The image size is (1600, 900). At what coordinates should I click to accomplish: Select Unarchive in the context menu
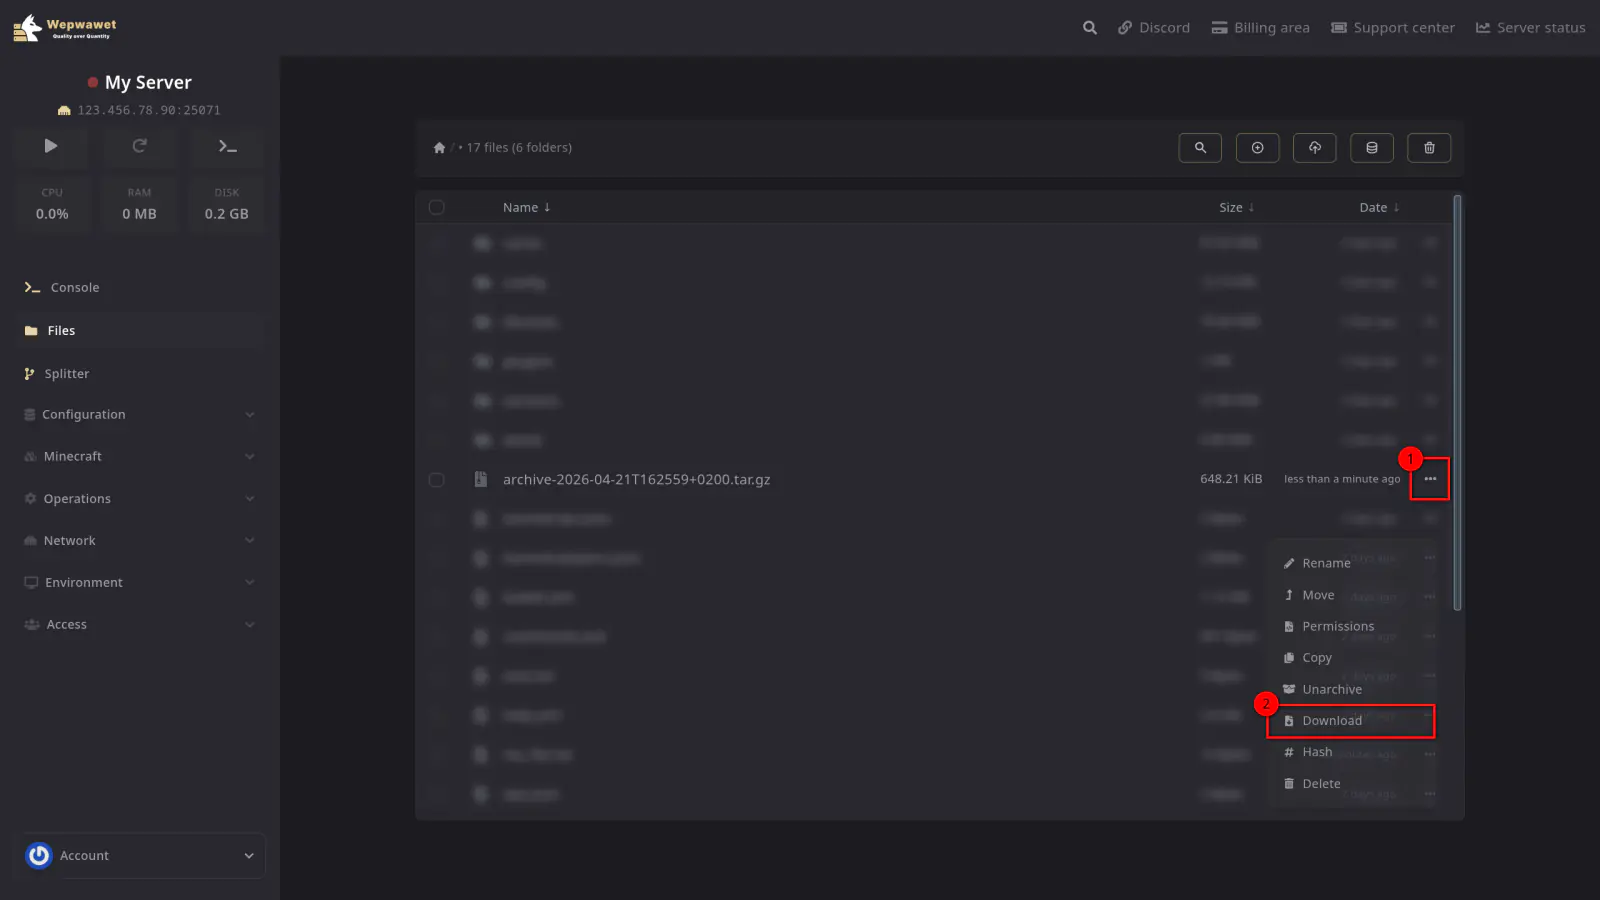(x=1331, y=690)
